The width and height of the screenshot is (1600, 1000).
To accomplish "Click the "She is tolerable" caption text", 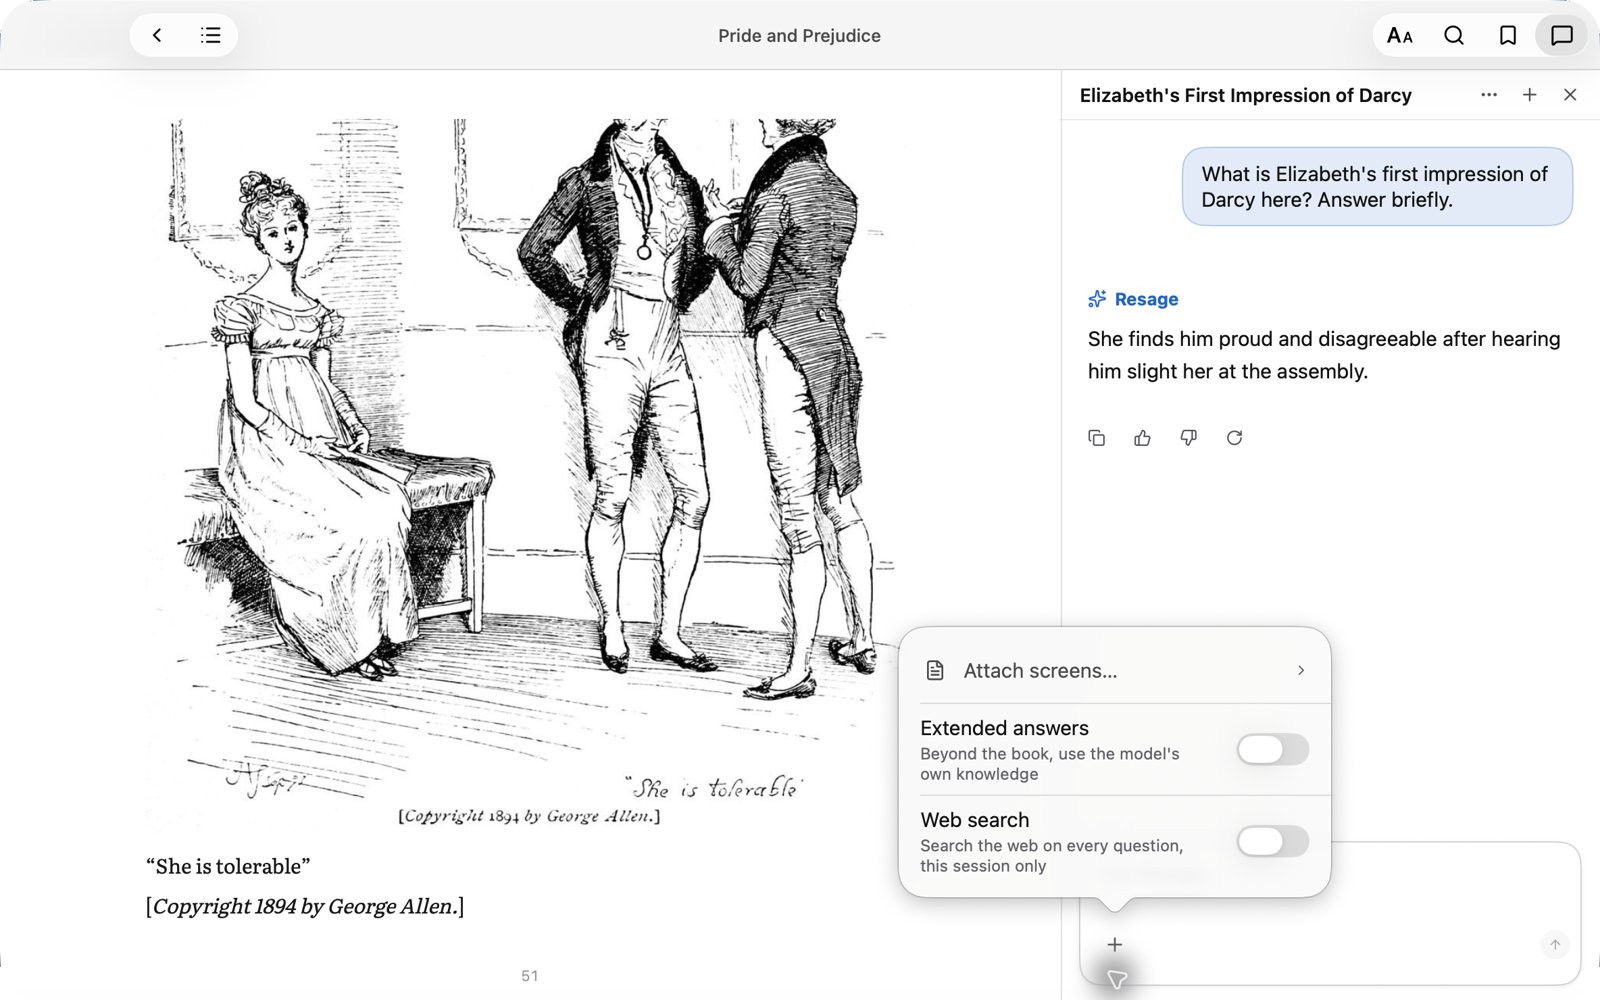I will [228, 866].
